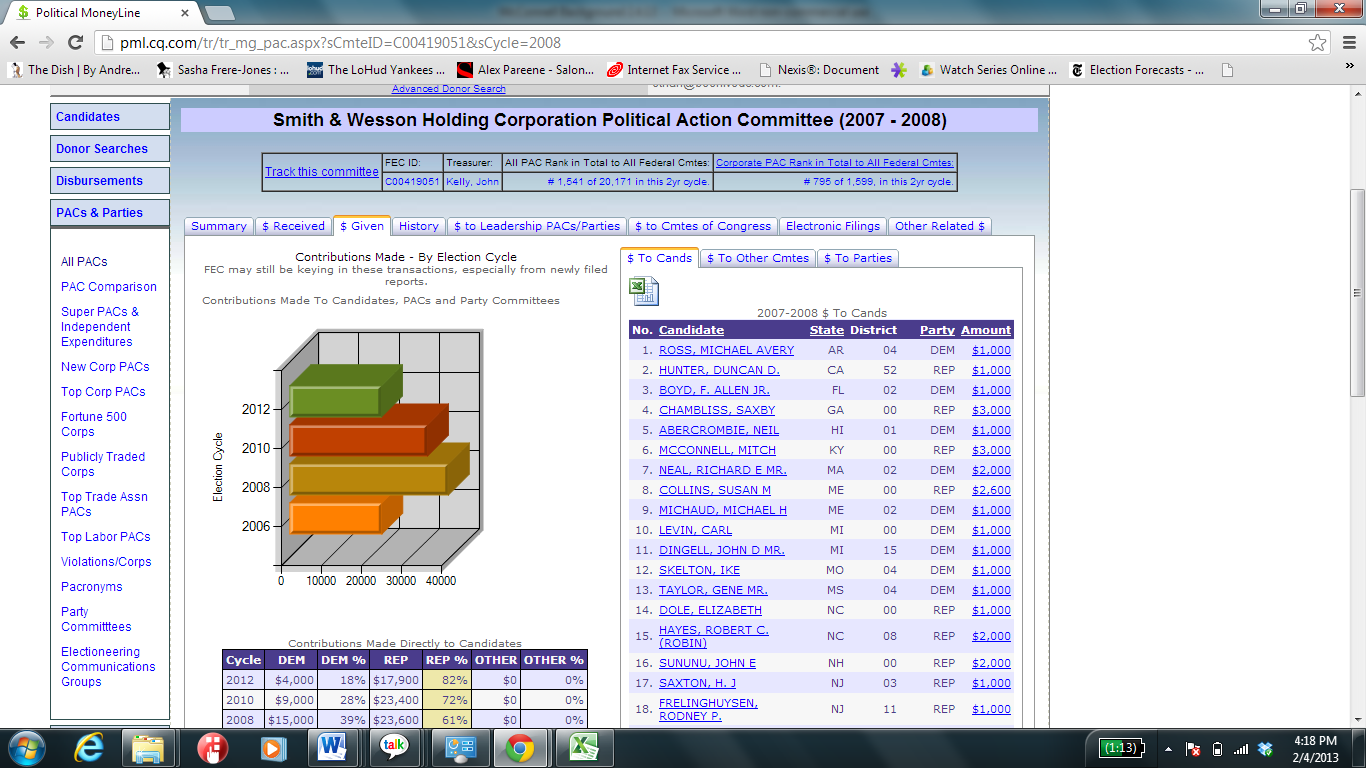
Task: Open Donor Searches sidebar section
Action: click(x=110, y=149)
